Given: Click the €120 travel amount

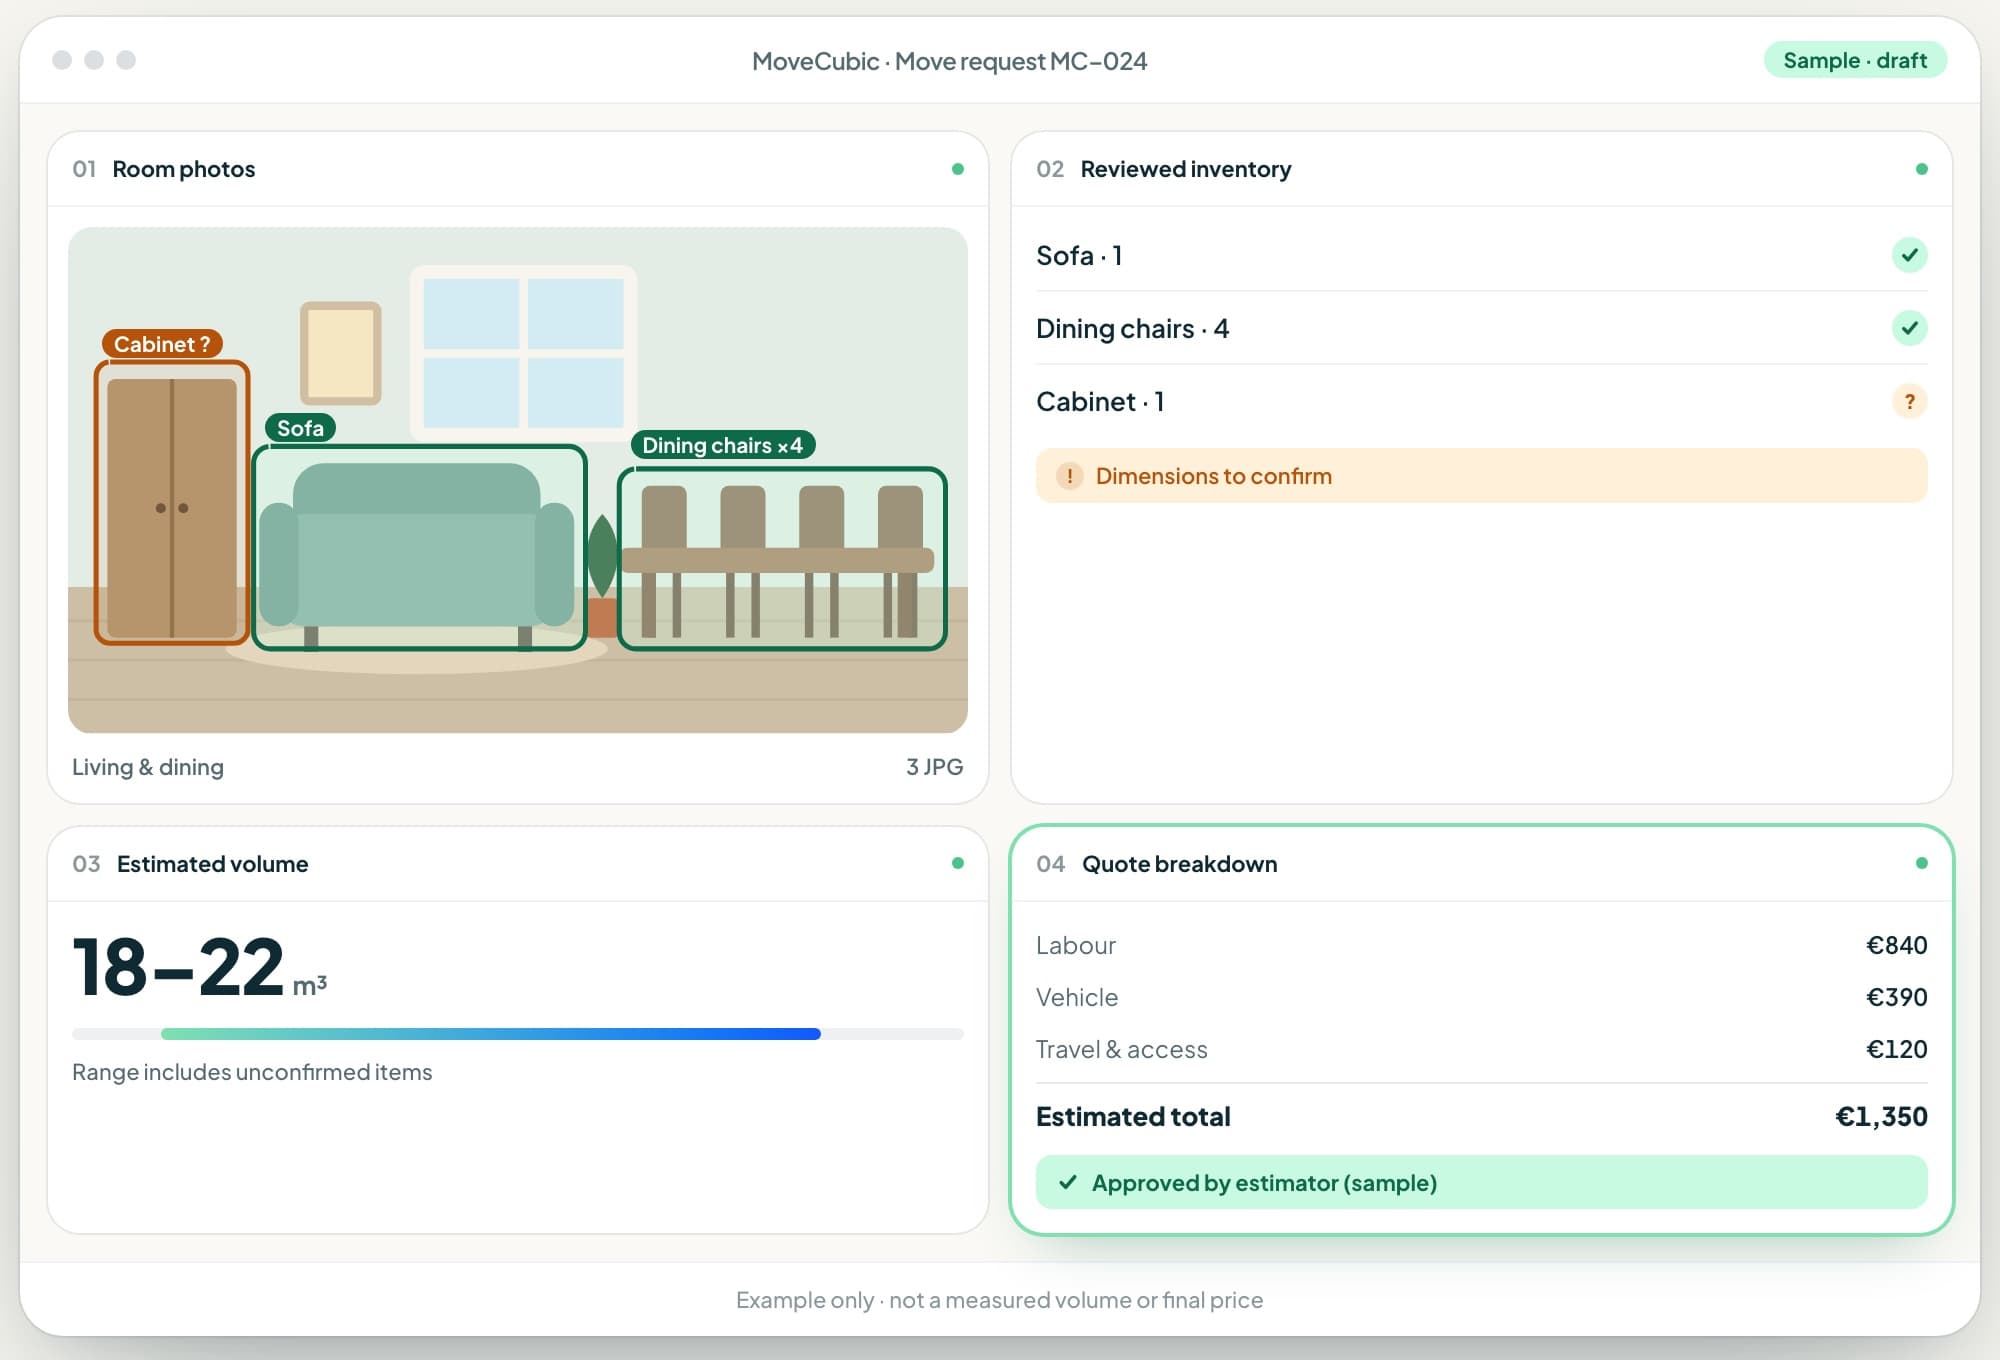Looking at the screenshot, I should tap(1896, 1049).
